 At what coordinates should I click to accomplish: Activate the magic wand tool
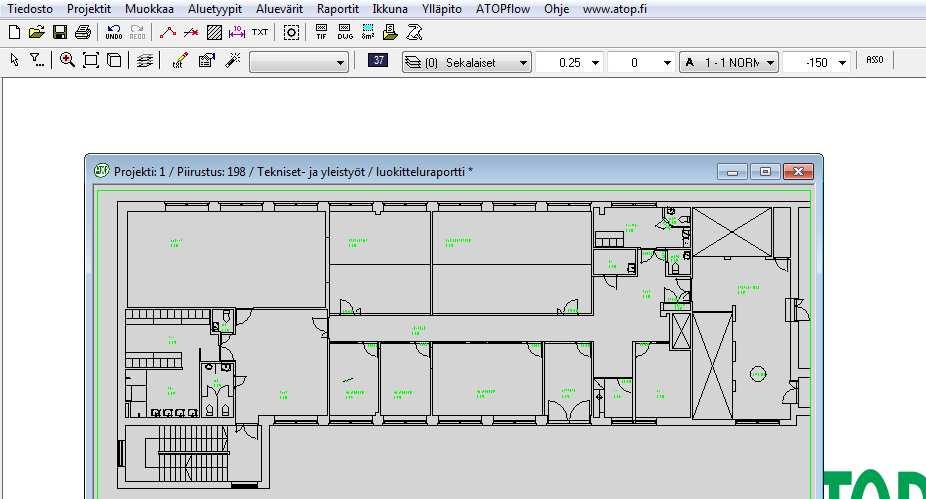click(233, 60)
